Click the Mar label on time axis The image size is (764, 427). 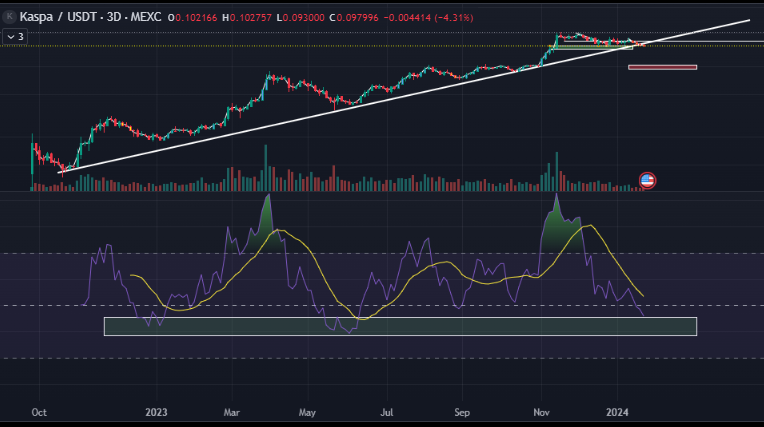(x=231, y=412)
